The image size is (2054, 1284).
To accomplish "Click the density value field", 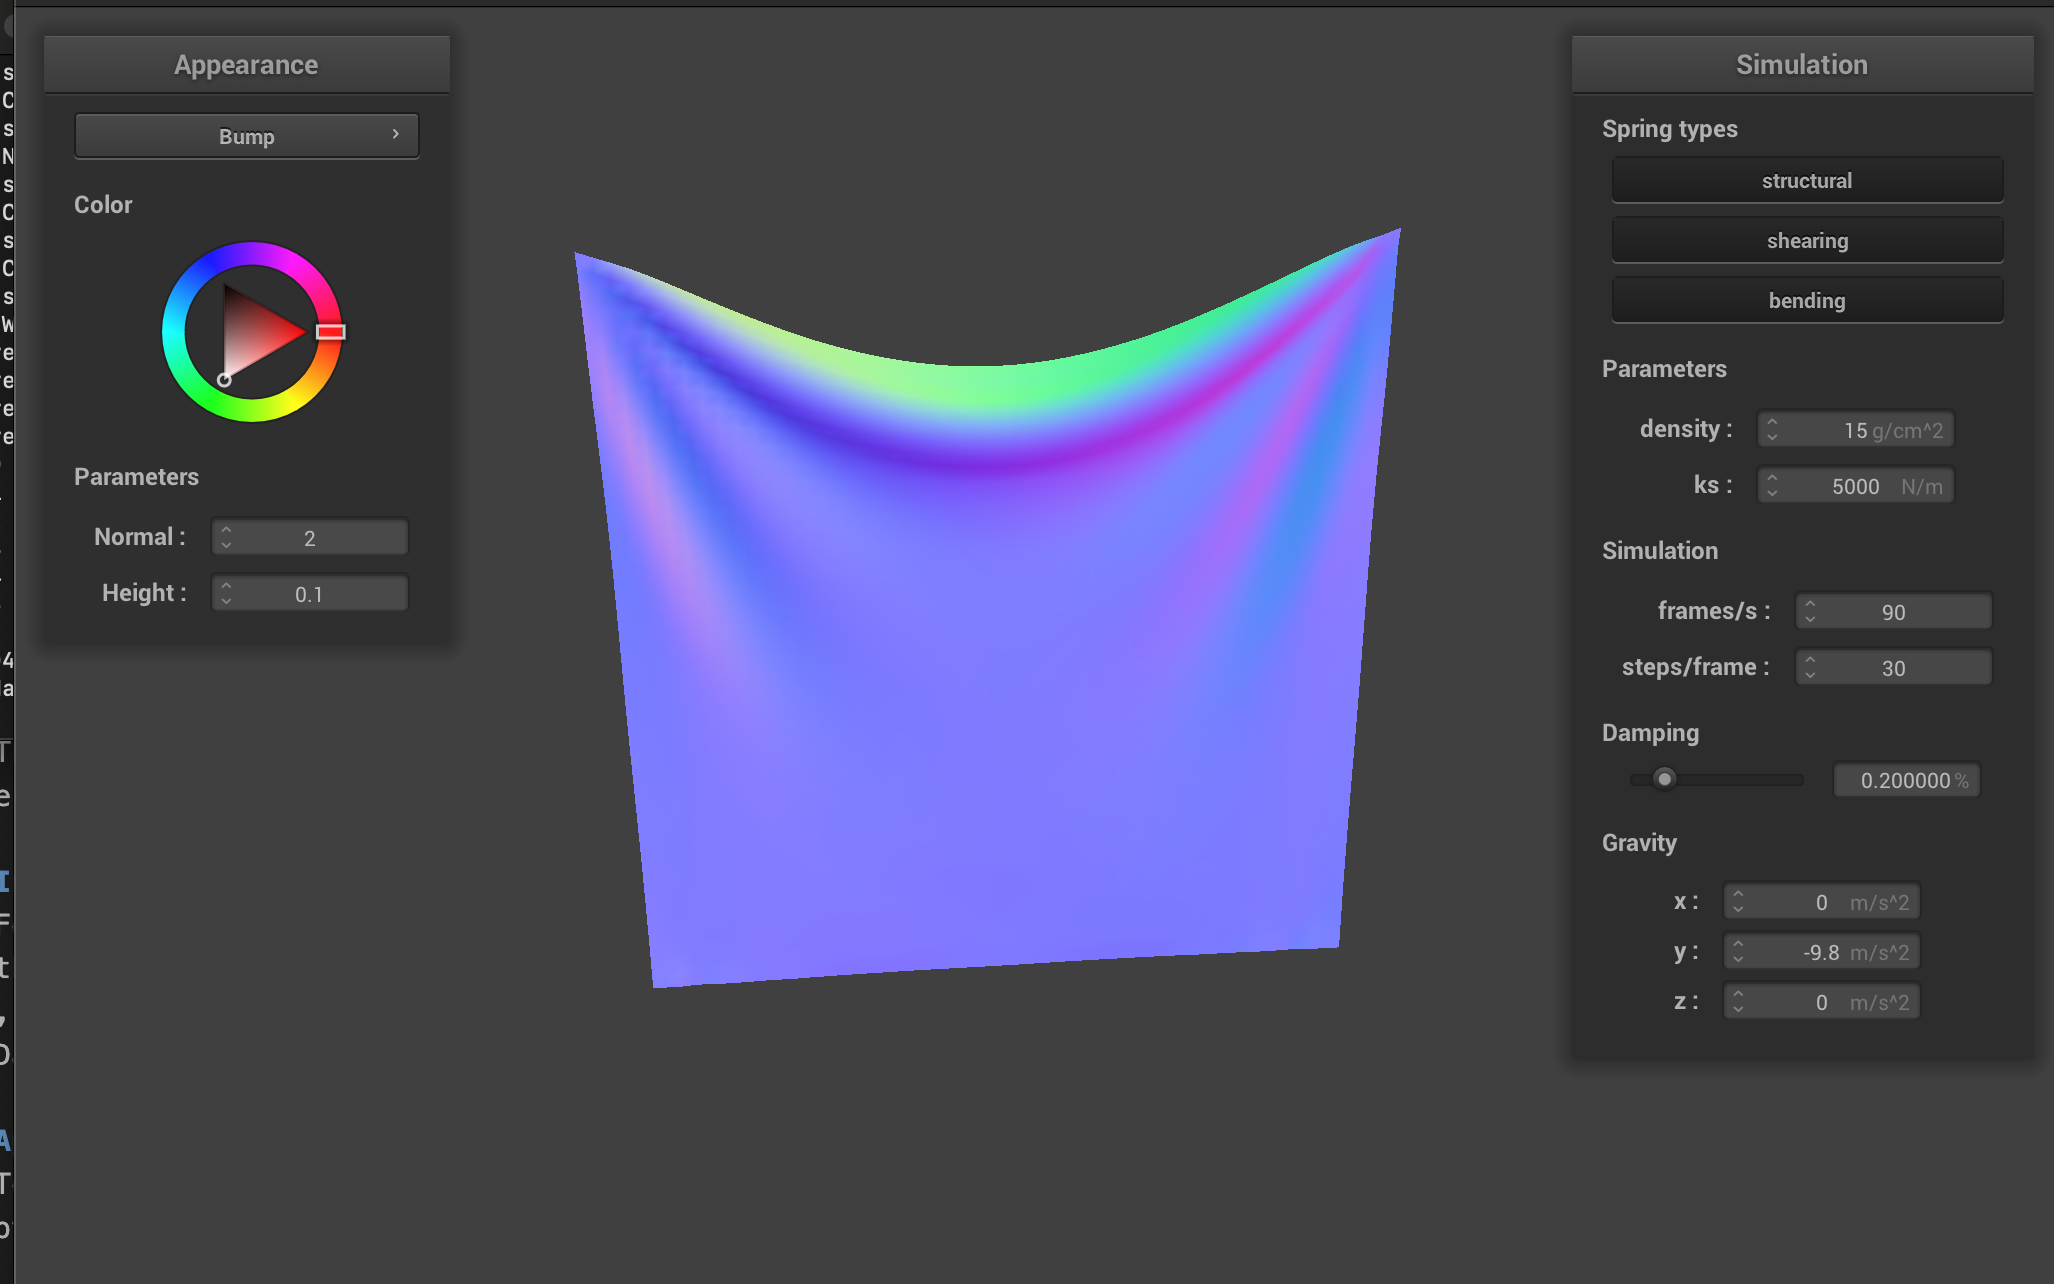I will click(x=1856, y=430).
